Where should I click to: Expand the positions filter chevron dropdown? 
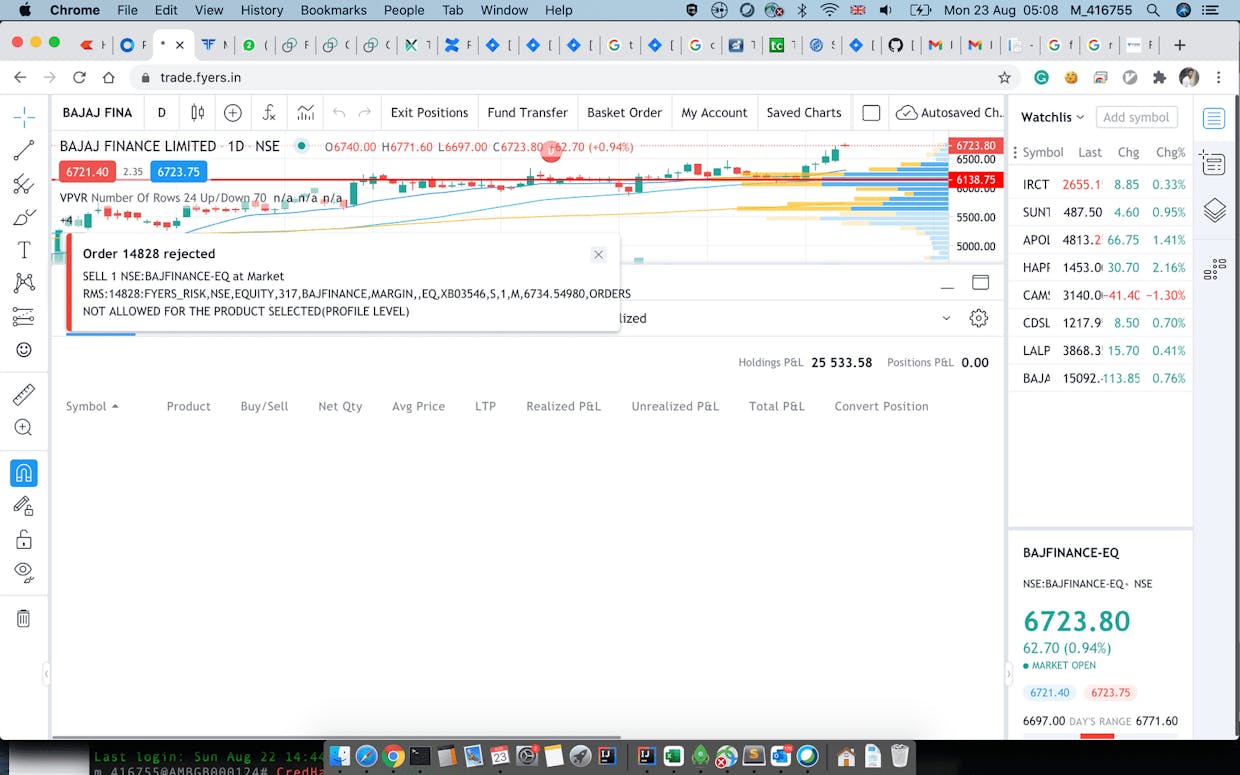tap(947, 318)
